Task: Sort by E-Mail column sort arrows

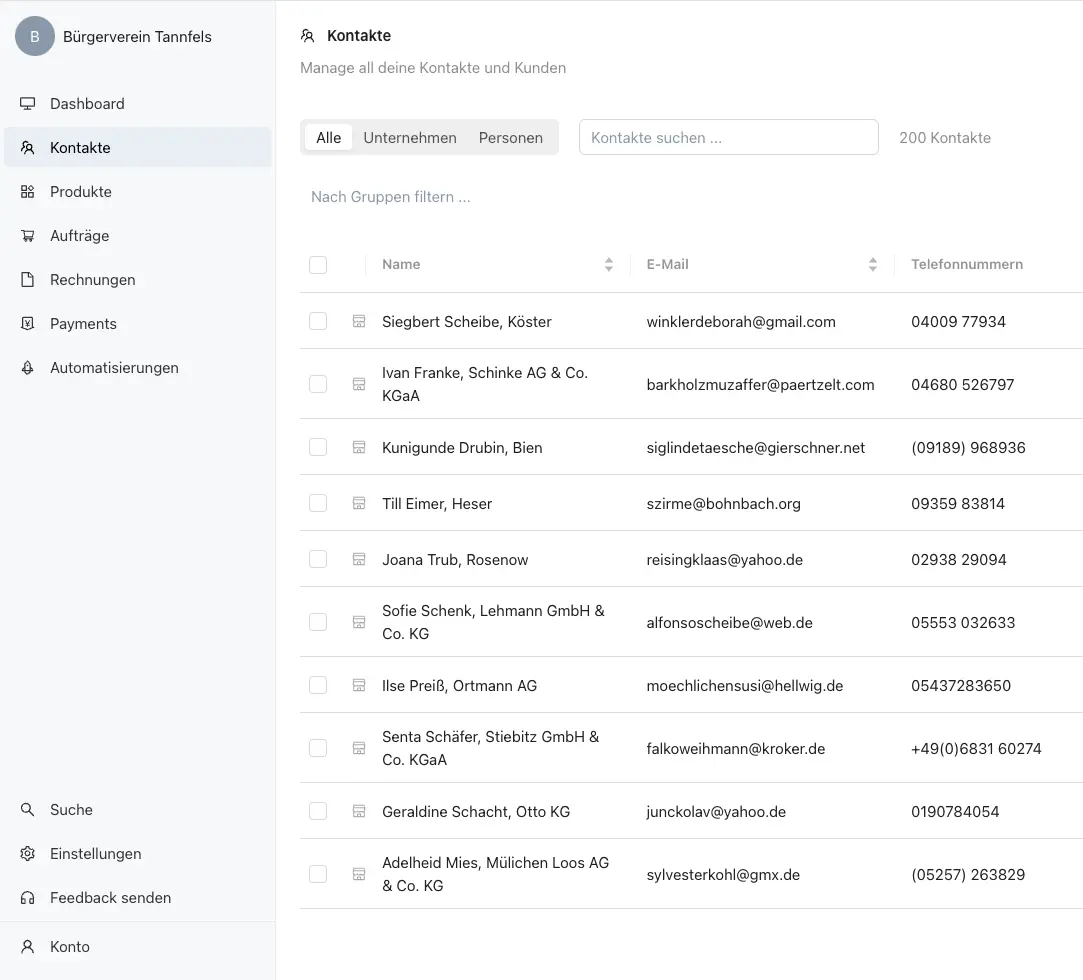Action: pyautogui.click(x=872, y=265)
